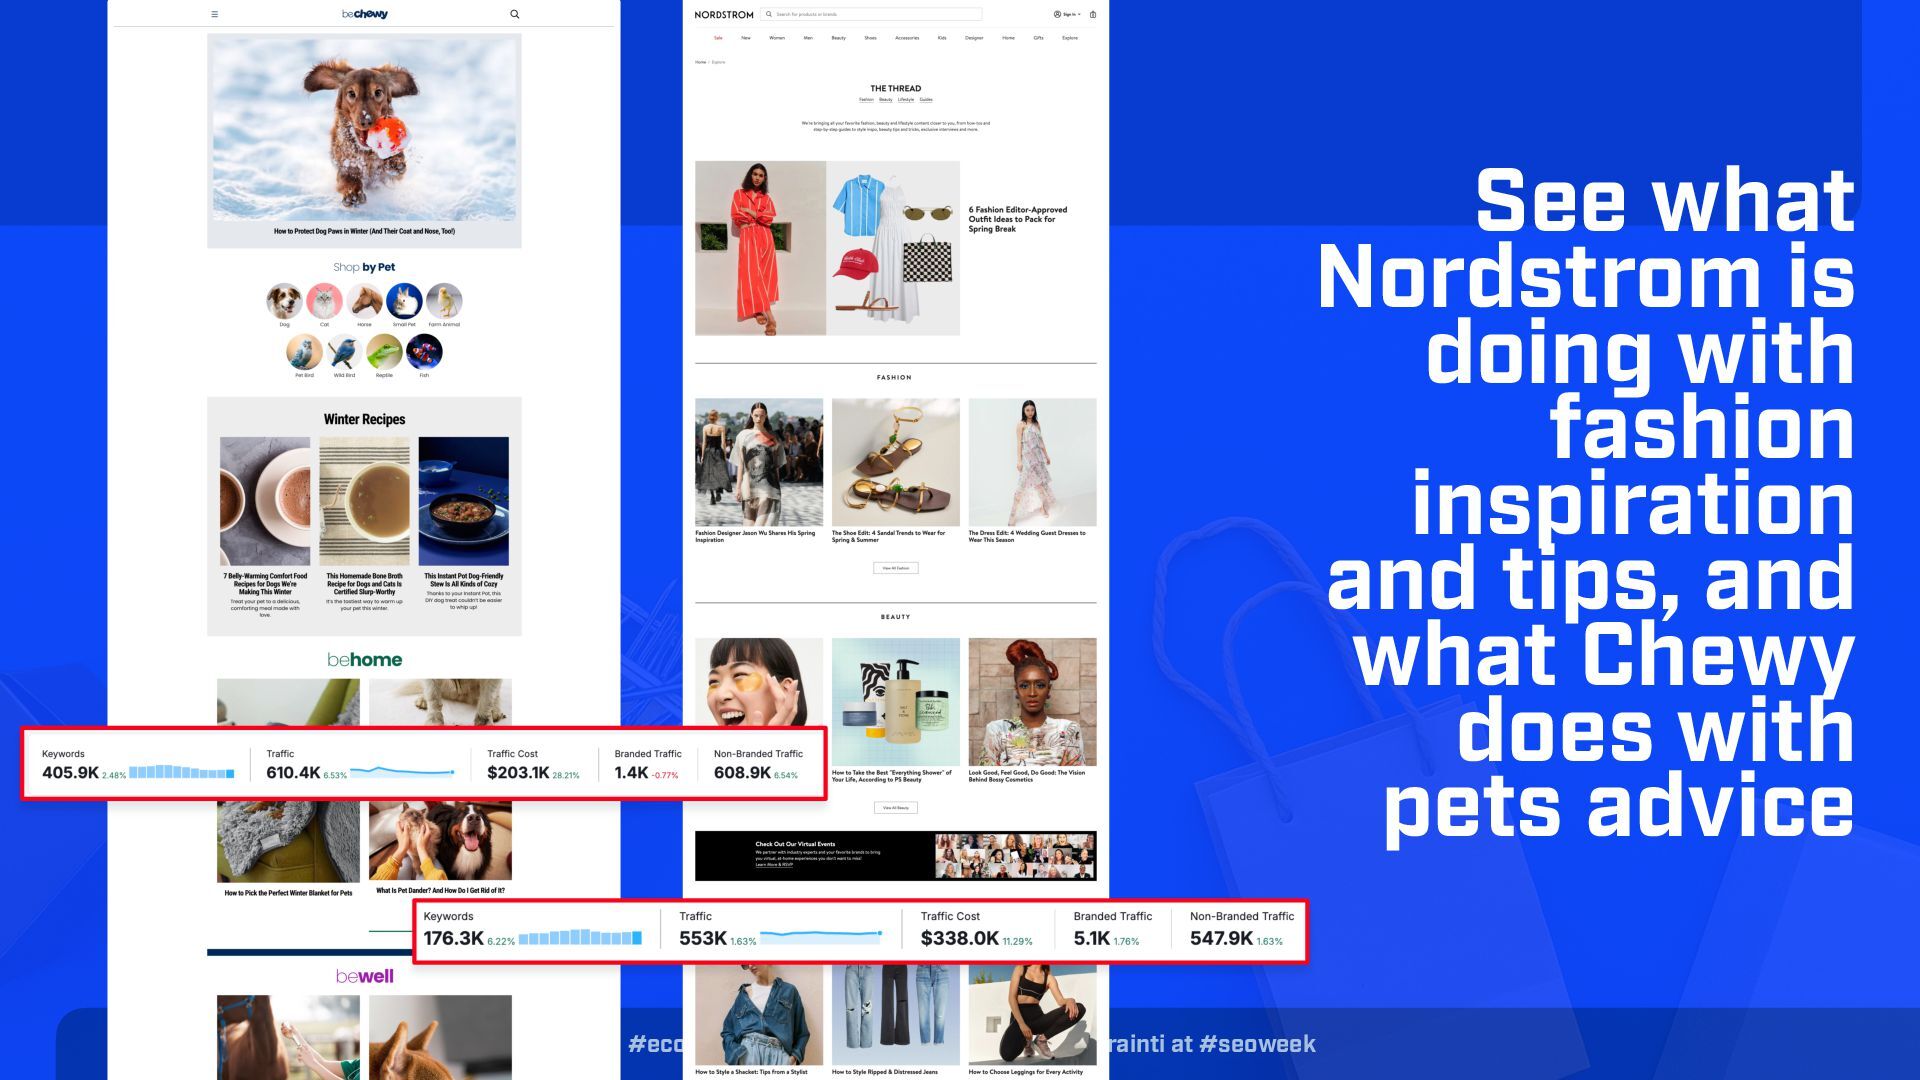Open the dog paws winter article link
This screenshot has height=1080, width=1920.
364,231
